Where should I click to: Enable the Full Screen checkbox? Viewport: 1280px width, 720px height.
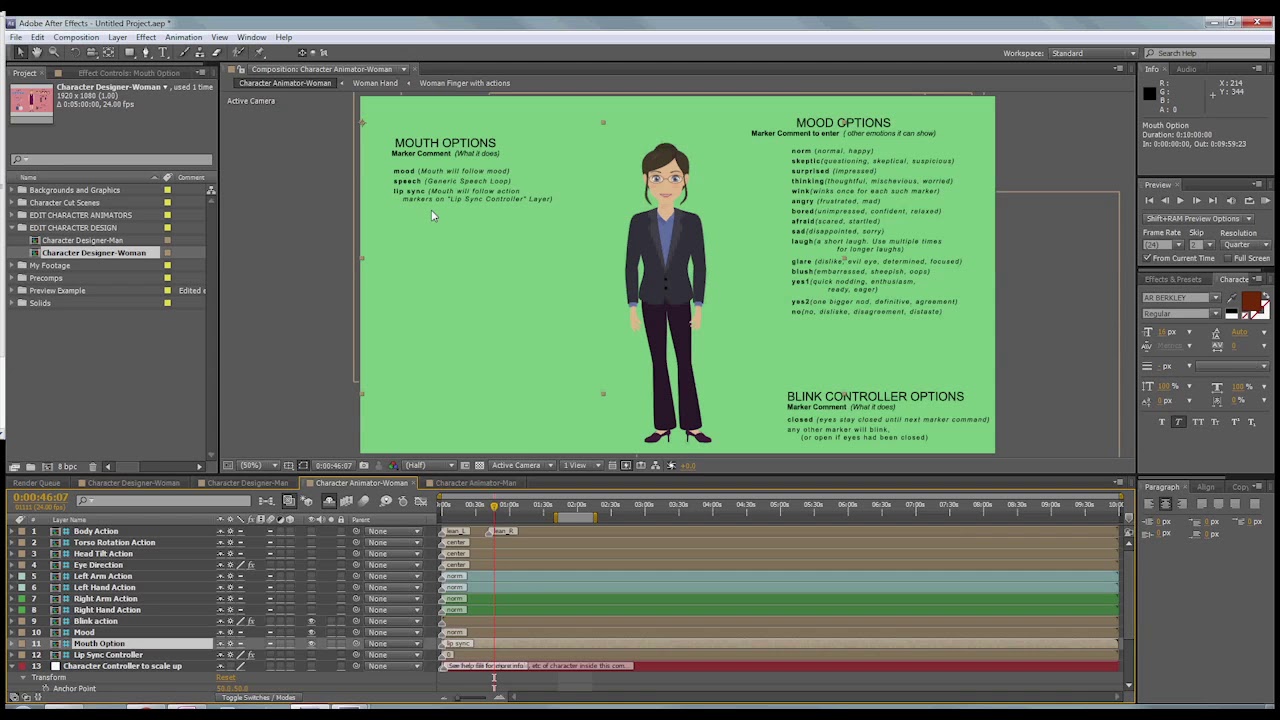tap(1228, 258)
